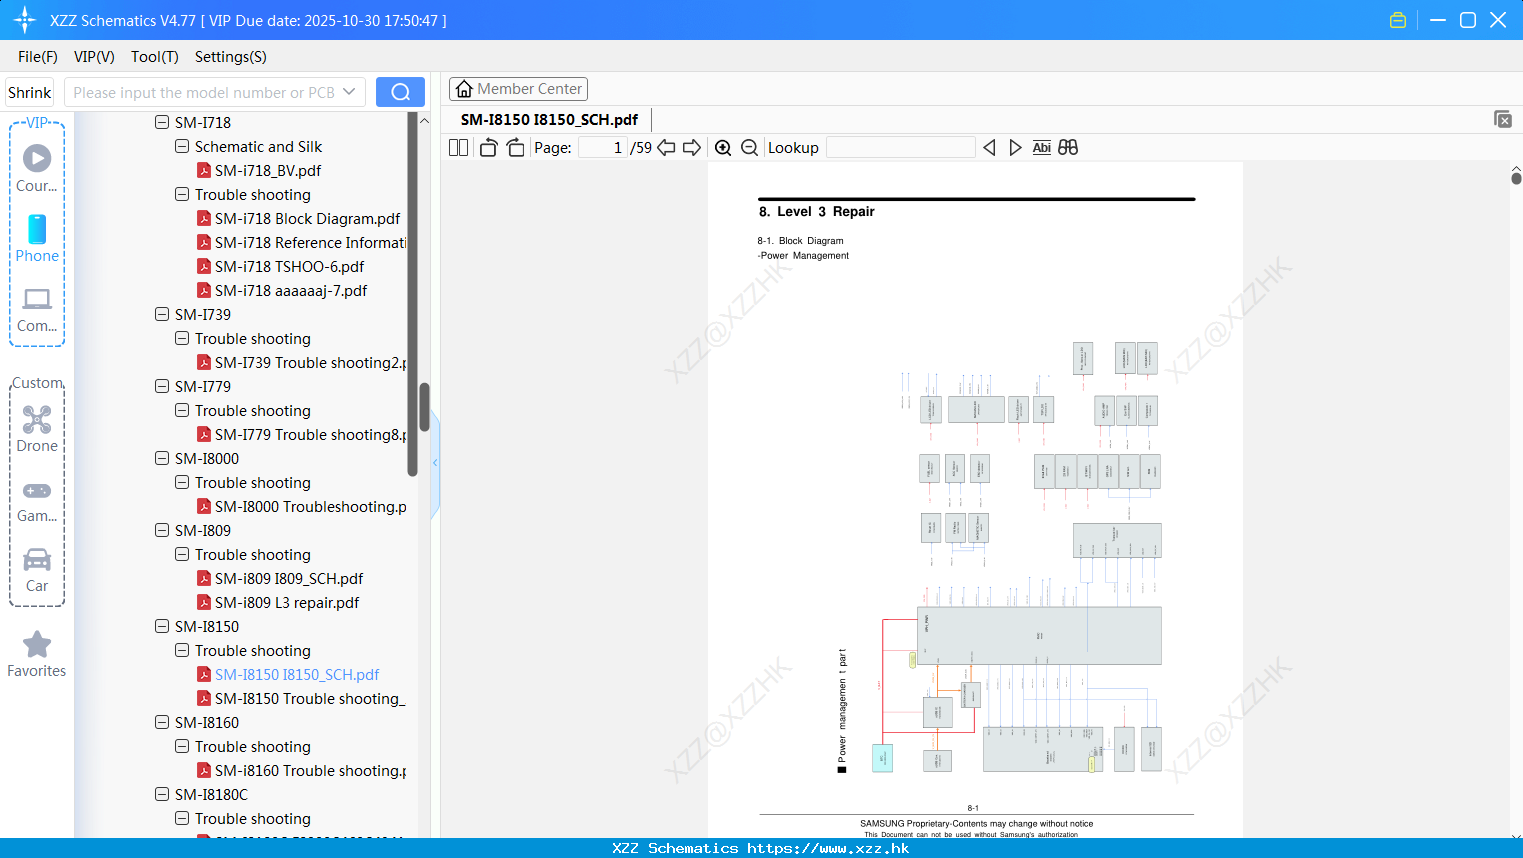The height and width of the screenshot is (858, 1523).
Task: Open SM-i718 aaaaaaj-7.pdf
Action: [290, 291]
